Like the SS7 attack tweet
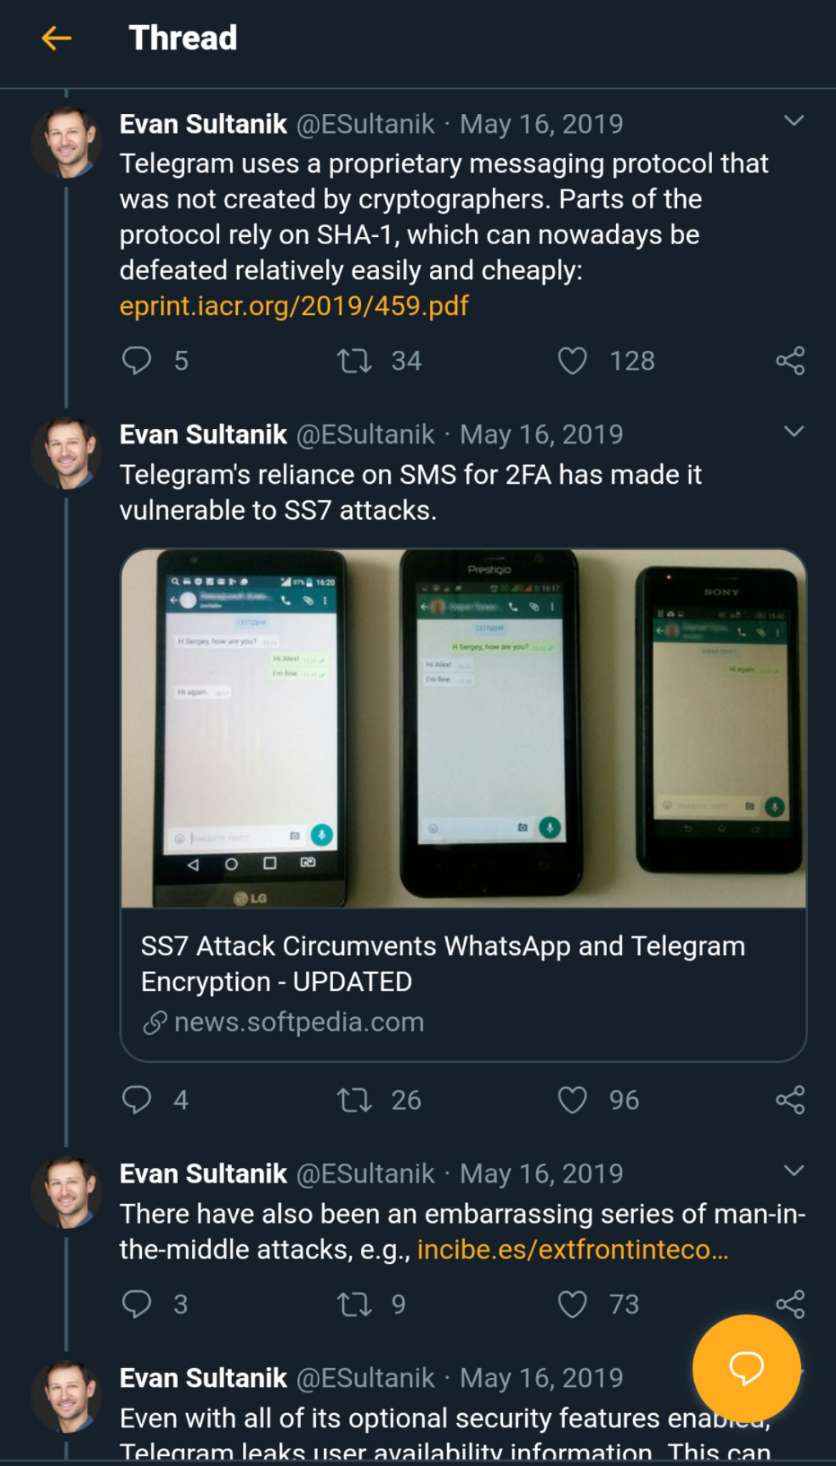This screenshot has height=1466, width=836. coord(571,1100)
